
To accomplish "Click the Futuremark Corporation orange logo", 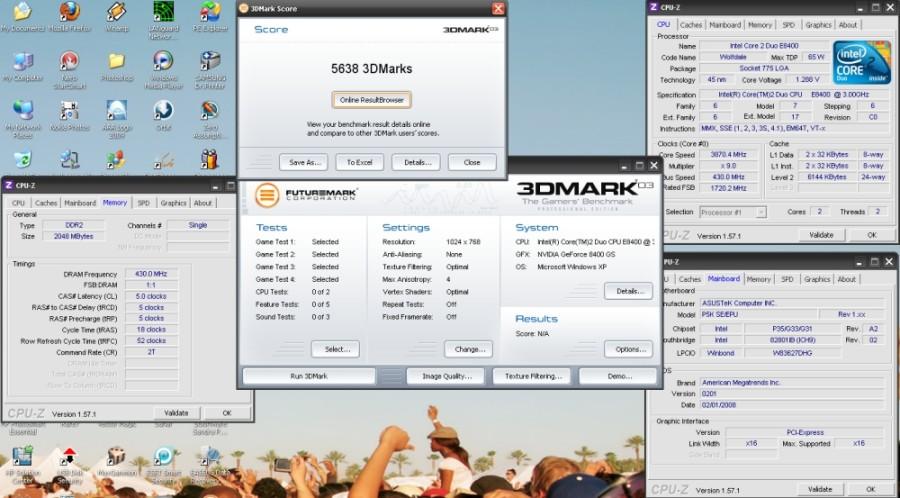I will coord(267,195).
